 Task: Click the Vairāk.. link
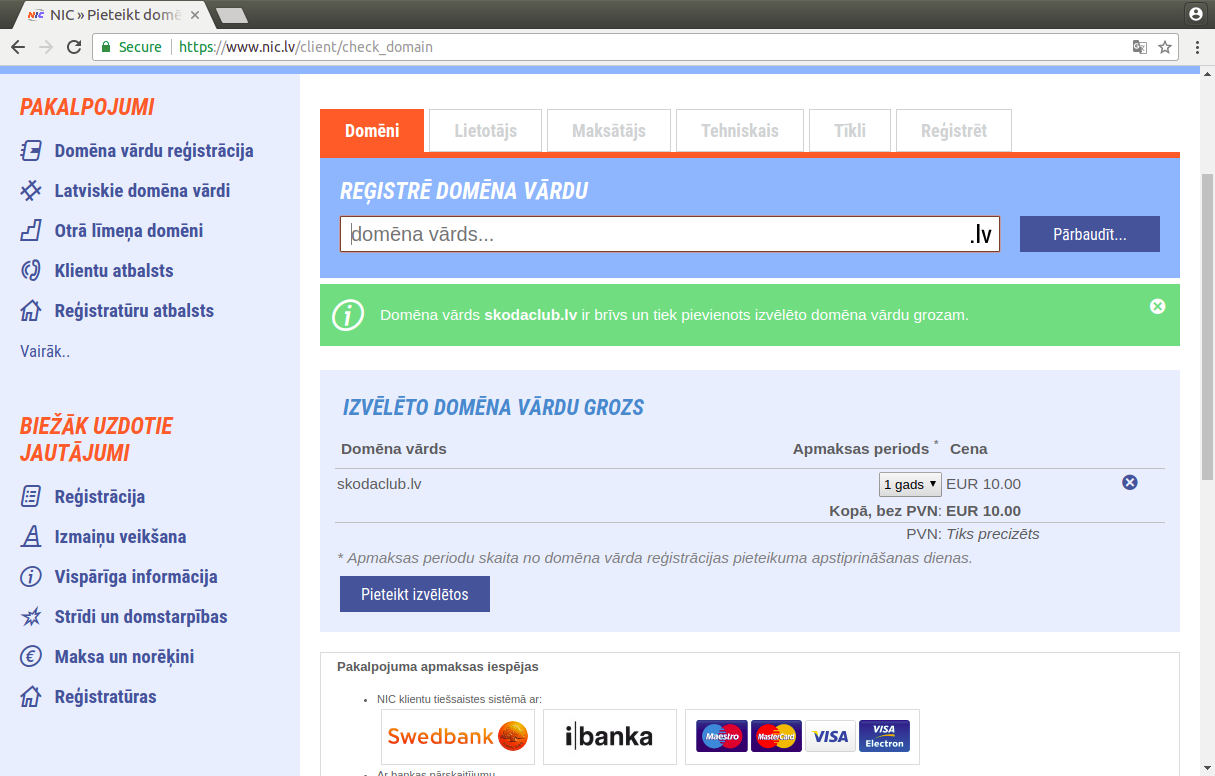(45, 351)
